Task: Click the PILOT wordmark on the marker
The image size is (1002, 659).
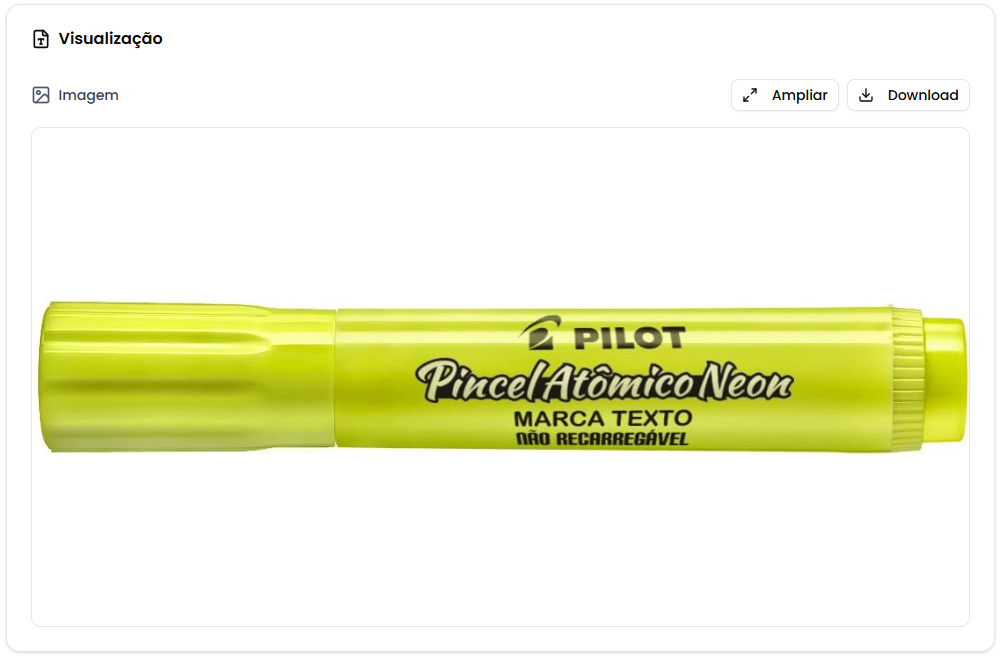Action: (x=629, y=338)
